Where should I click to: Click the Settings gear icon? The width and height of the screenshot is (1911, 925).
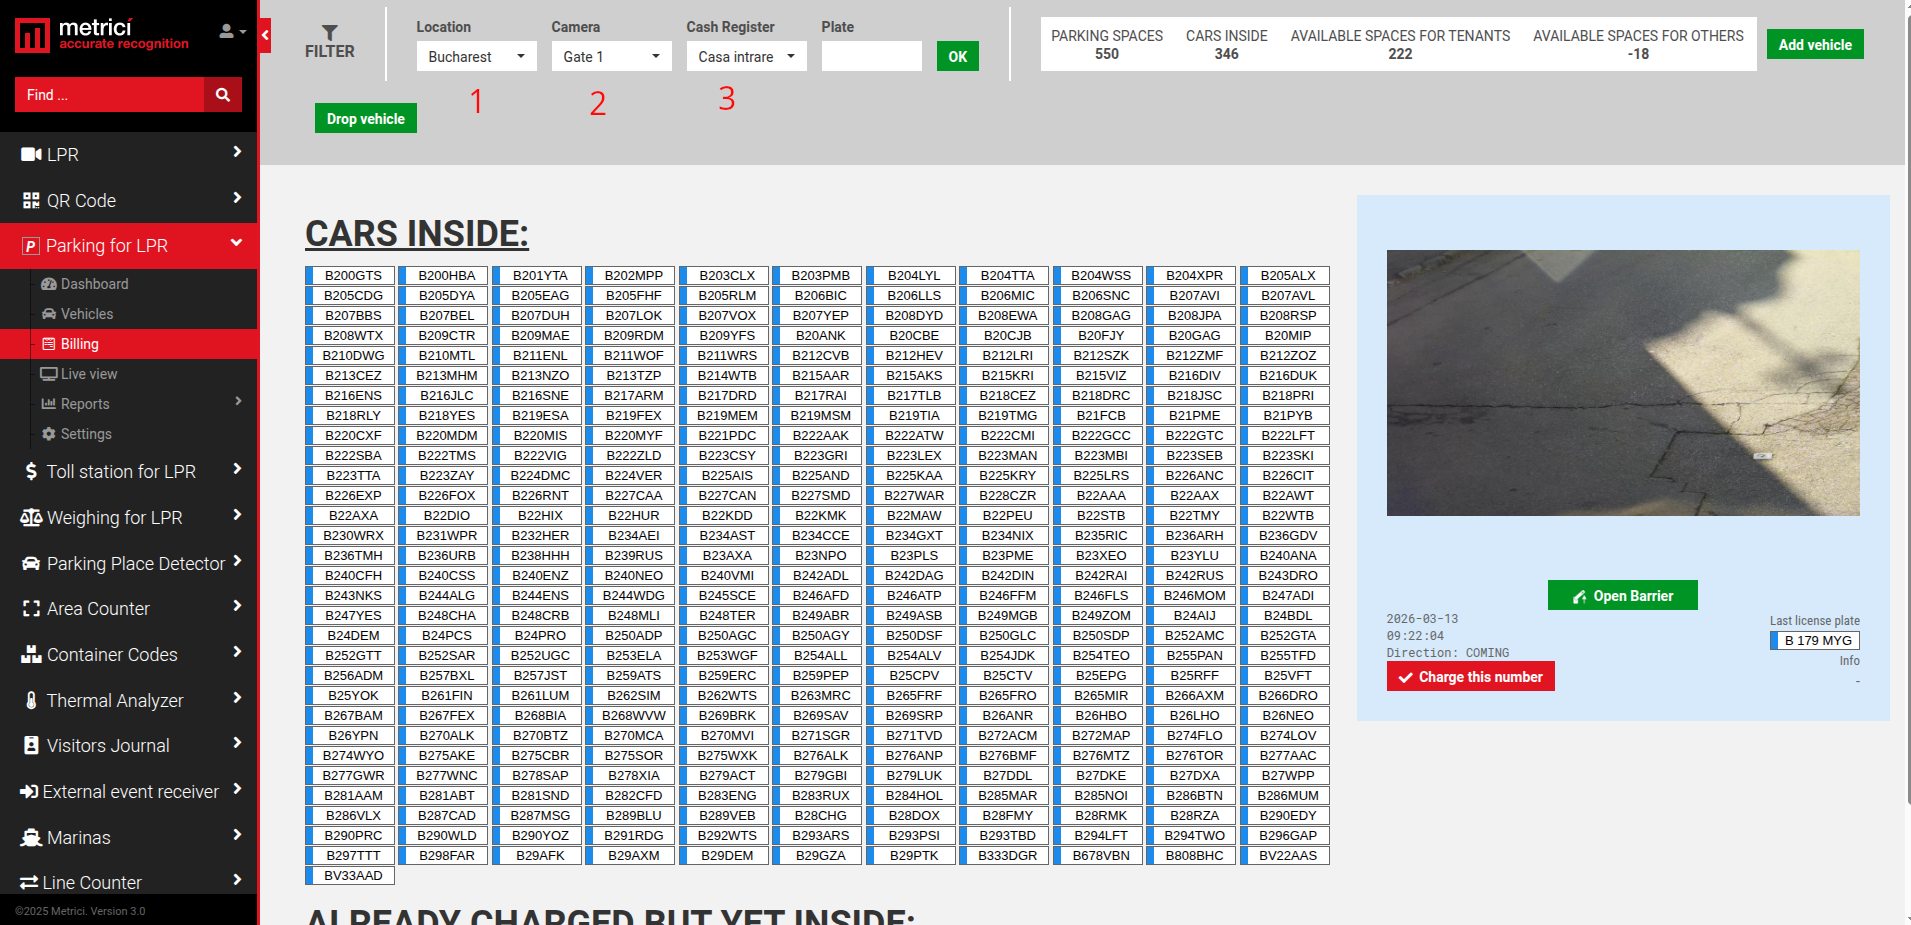49,434
